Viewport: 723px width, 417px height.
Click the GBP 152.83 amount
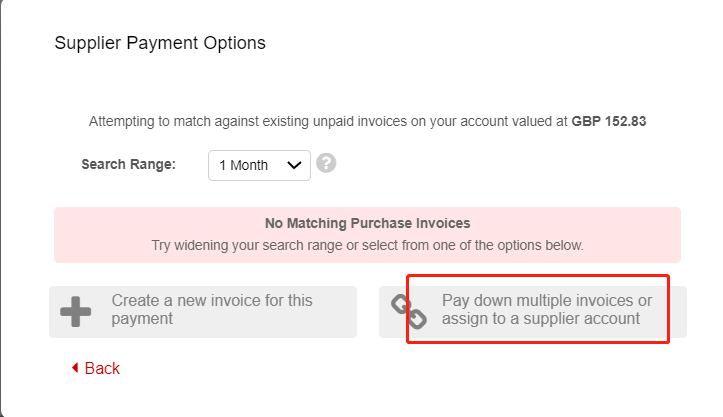pyautogui.click(x=609, y=122)
